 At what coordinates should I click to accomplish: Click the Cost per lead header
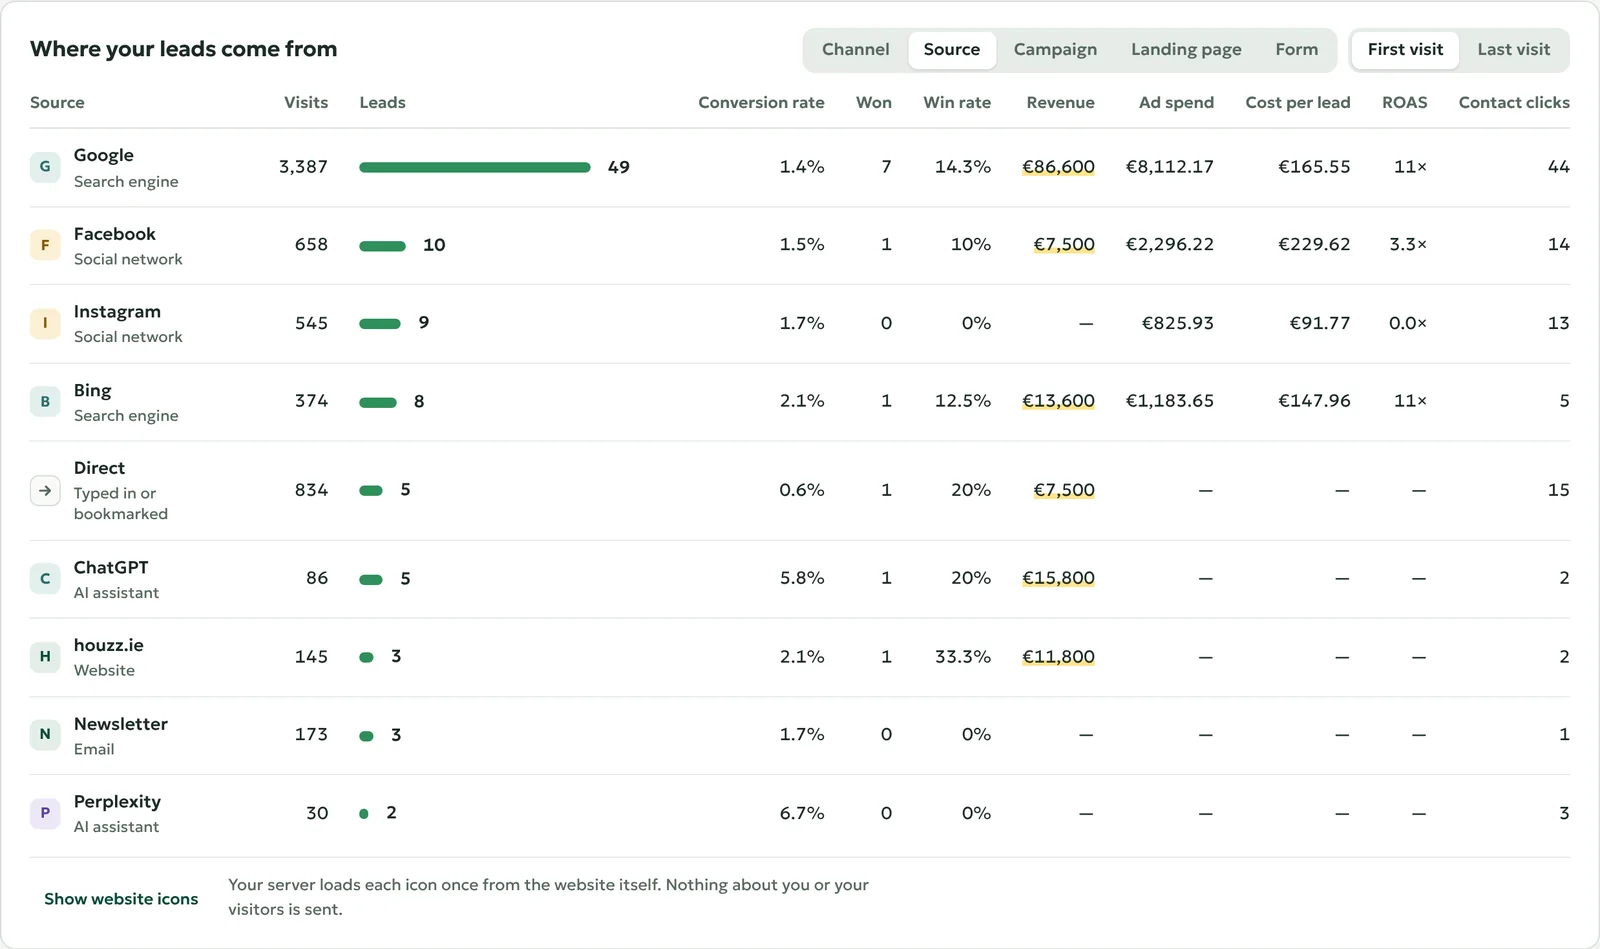(1297, 103)
